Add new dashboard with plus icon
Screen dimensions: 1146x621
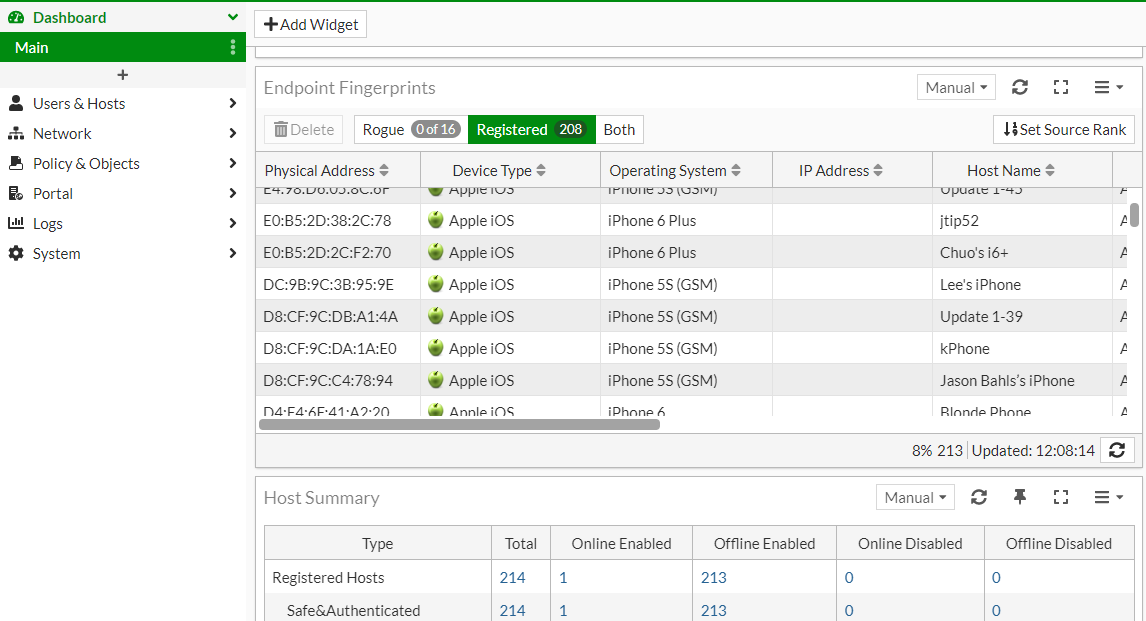click(x=123, y=75)
